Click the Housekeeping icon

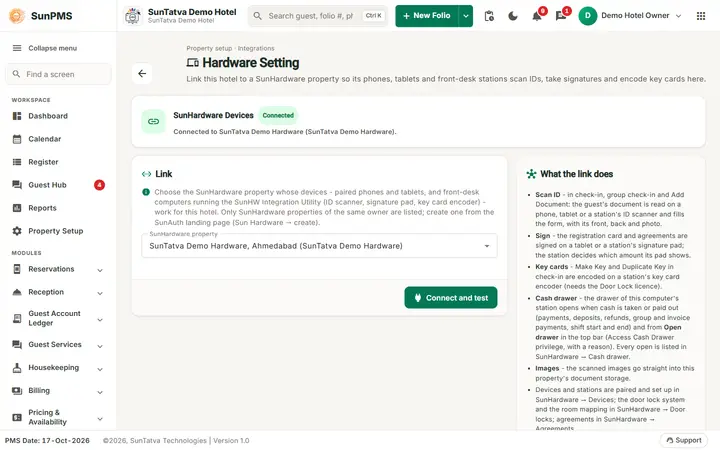coord(17,367)
